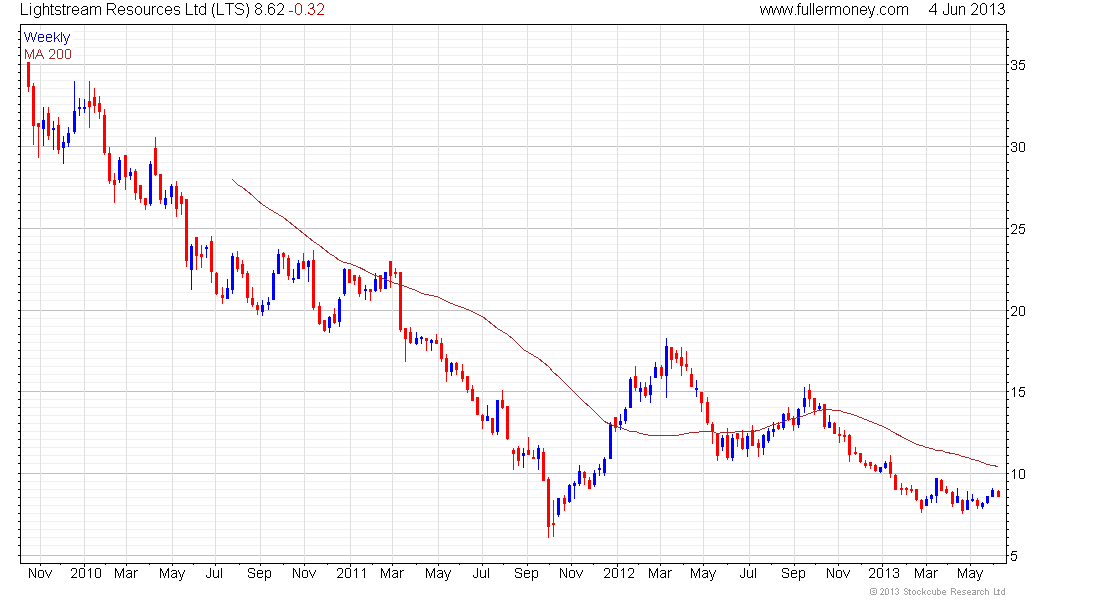Click the MA 200 legend label

point(48,55)
